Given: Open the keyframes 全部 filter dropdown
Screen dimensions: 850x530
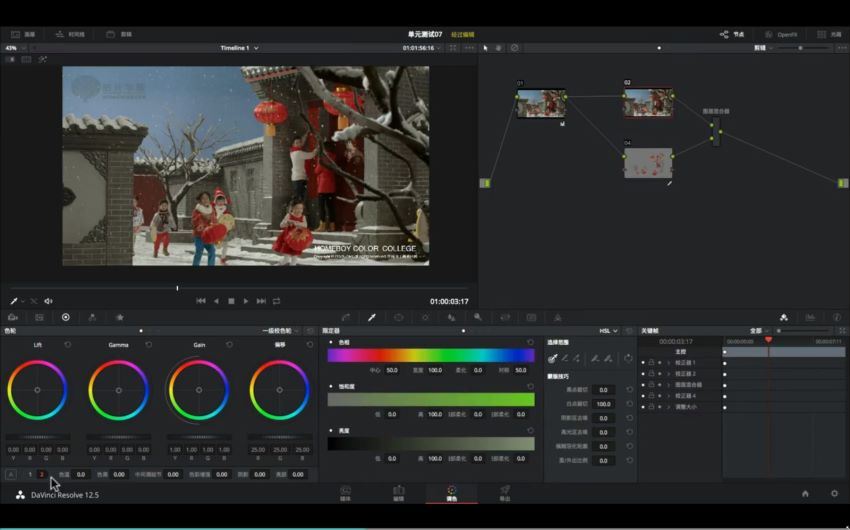Looking at the screenshot, I should (759, 331).
